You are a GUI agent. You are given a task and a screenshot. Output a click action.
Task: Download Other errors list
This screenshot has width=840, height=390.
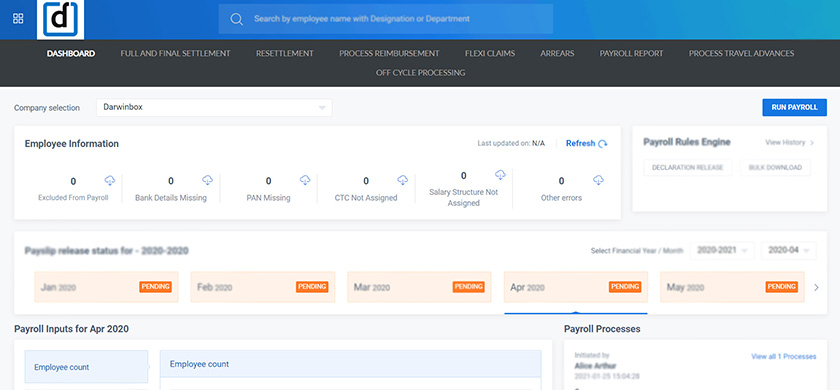click(598, 180)
